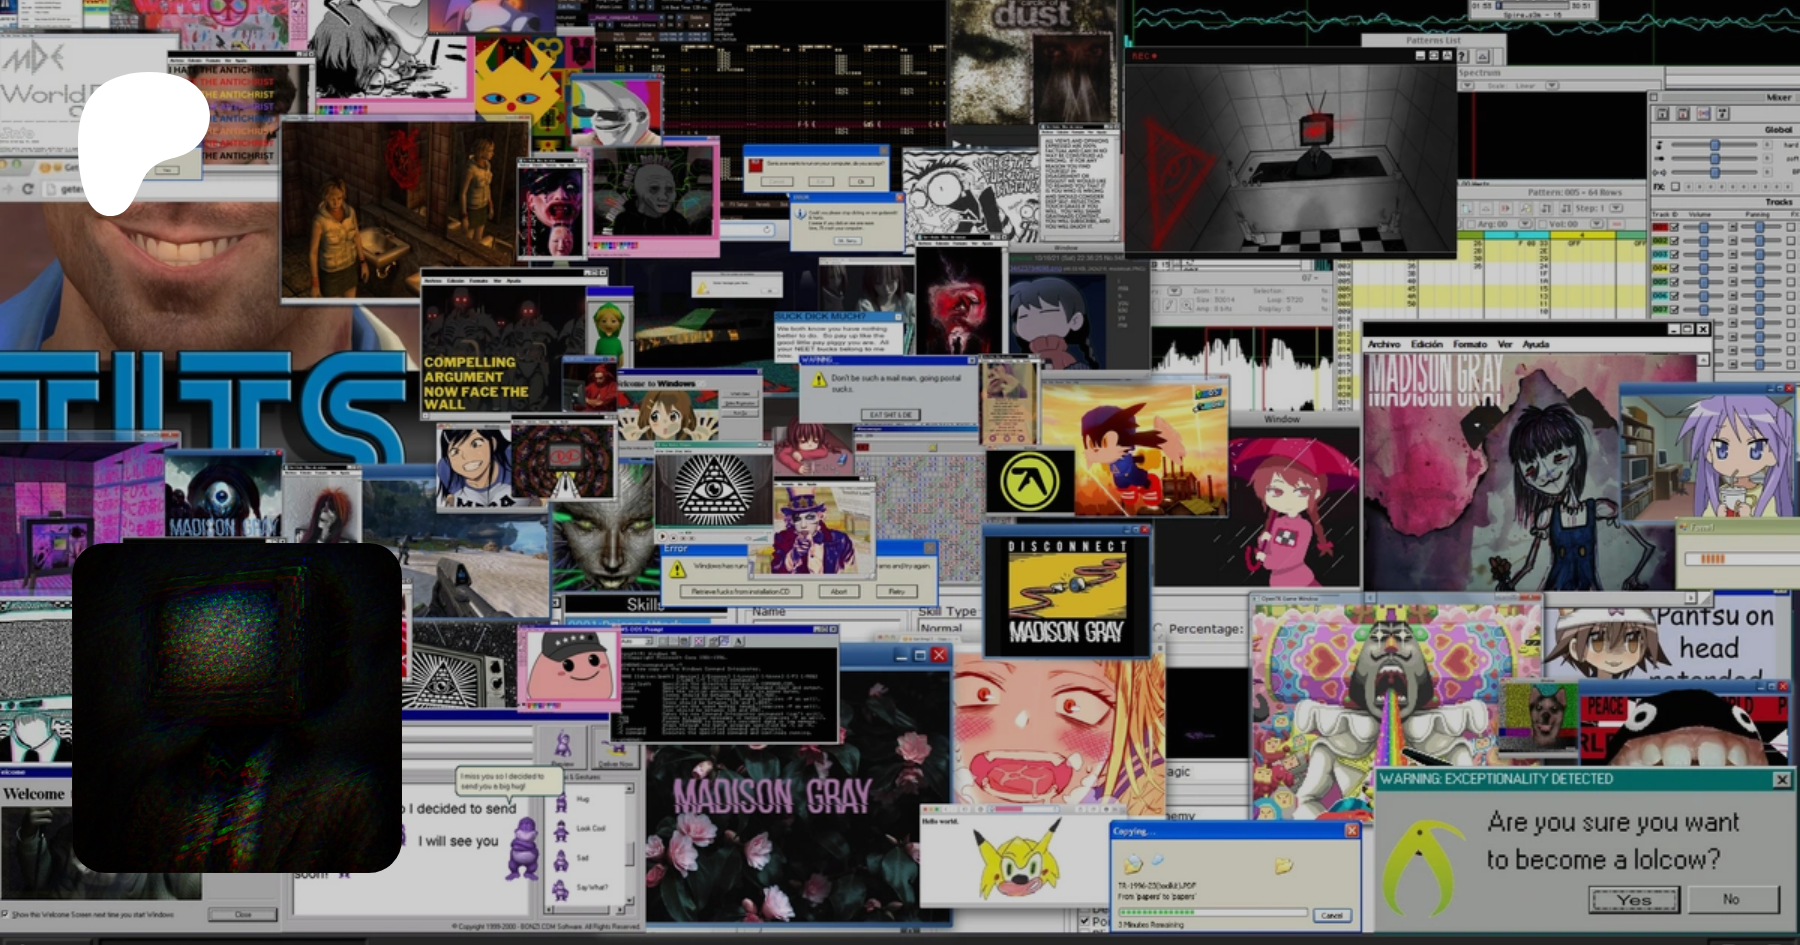Enable track 001 checkbox in Mixer
Screen dimensions: 1800x945
[x=1674, y=227]
